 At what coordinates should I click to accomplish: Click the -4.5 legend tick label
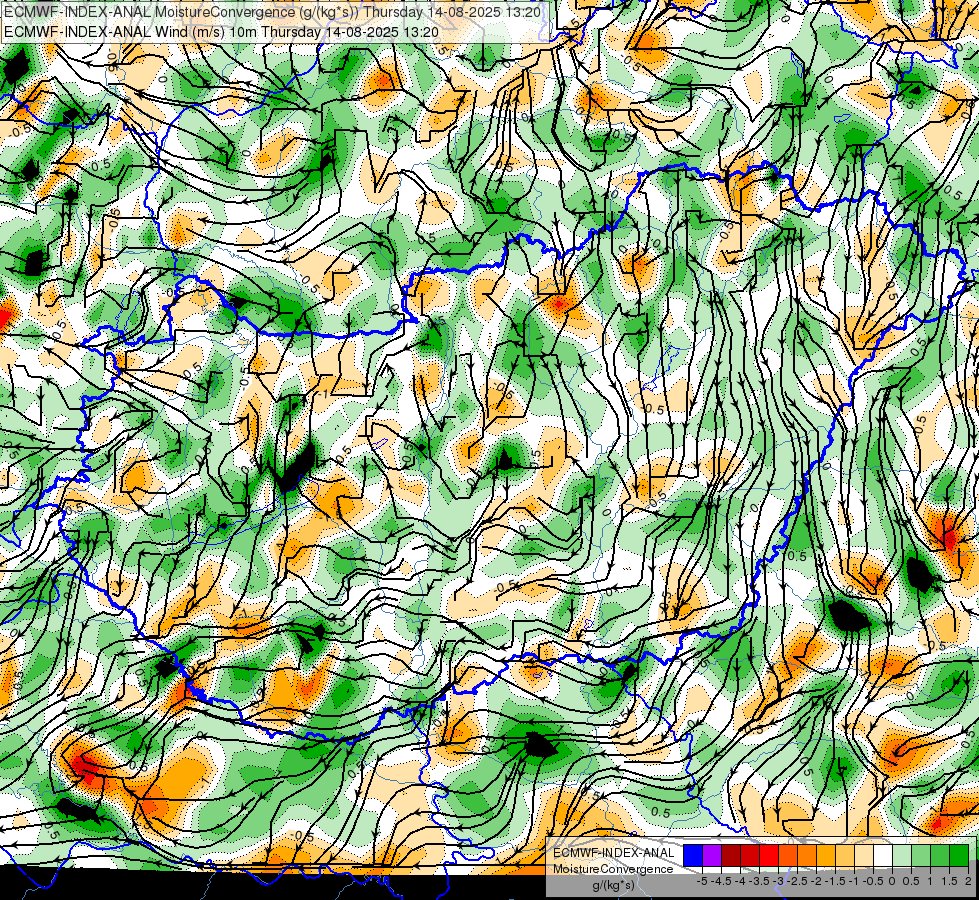coord(721,881)
